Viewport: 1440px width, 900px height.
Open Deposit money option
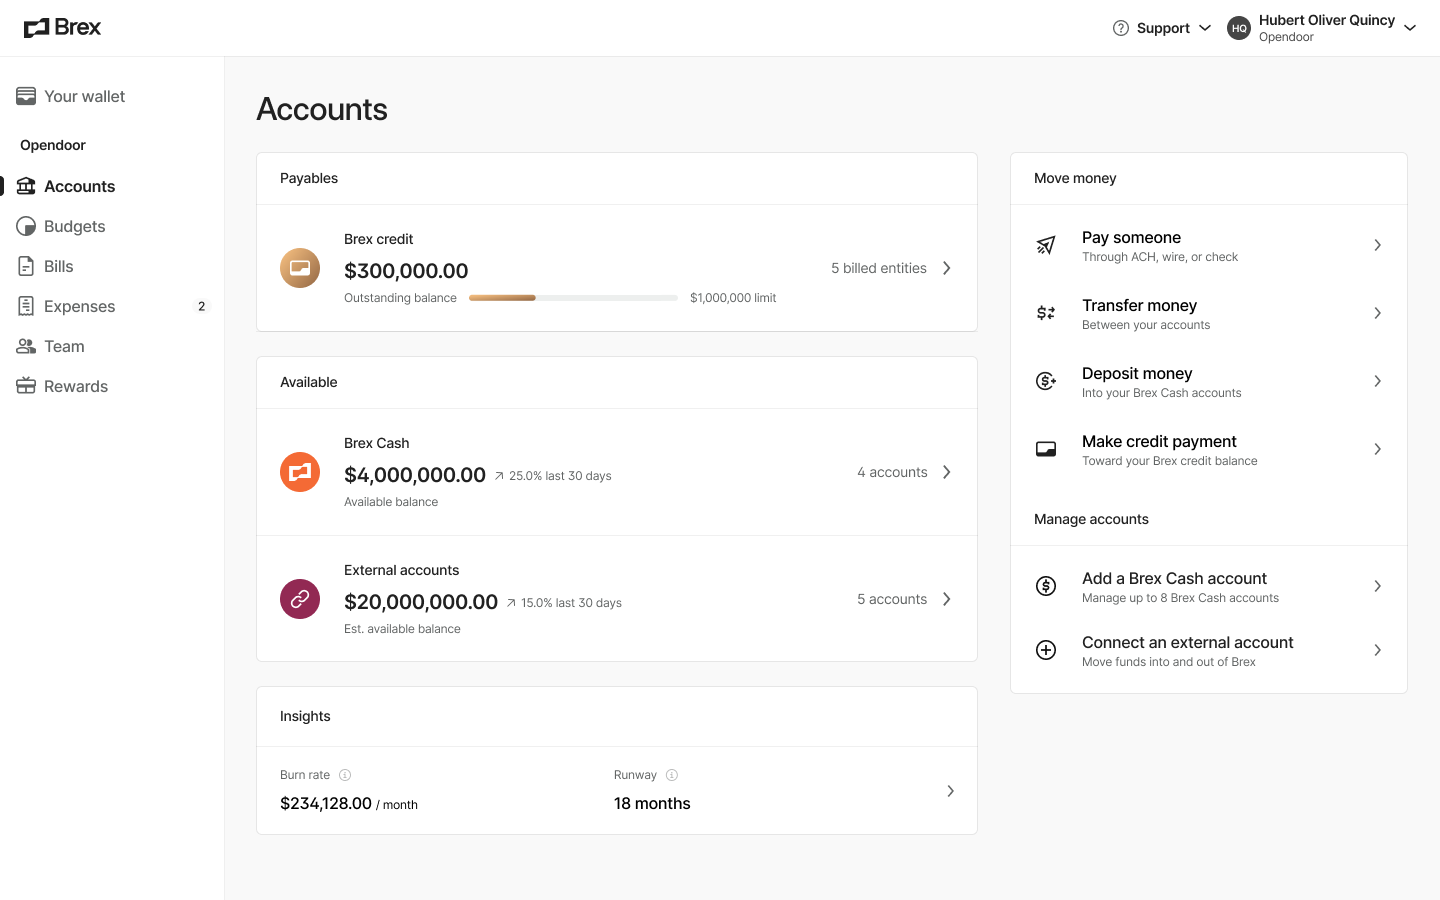(x=1209, y=381)
